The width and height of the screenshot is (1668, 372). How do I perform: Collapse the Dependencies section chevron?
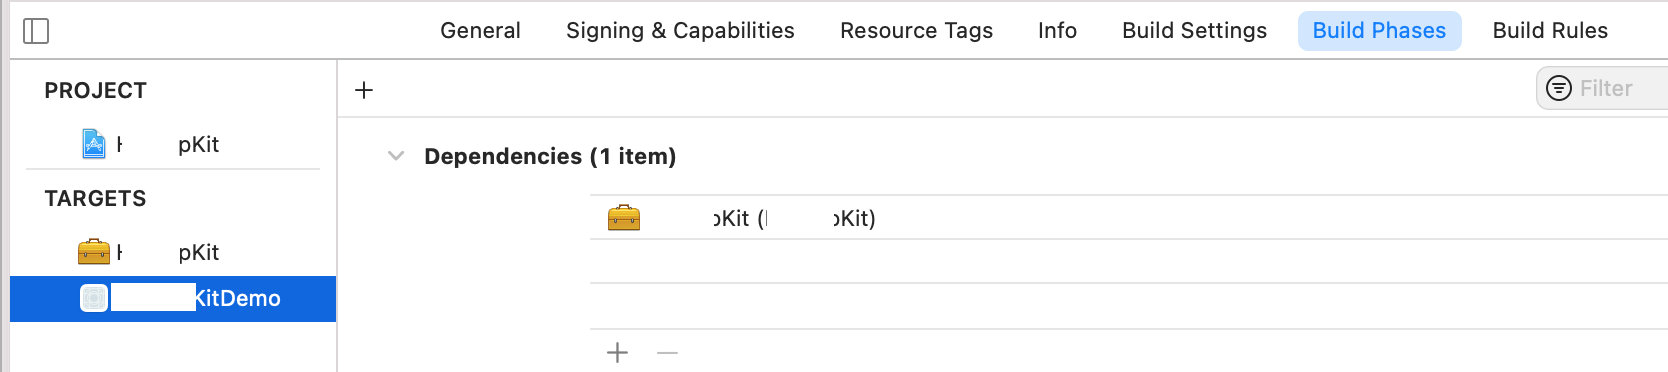[x=396, y=156]
